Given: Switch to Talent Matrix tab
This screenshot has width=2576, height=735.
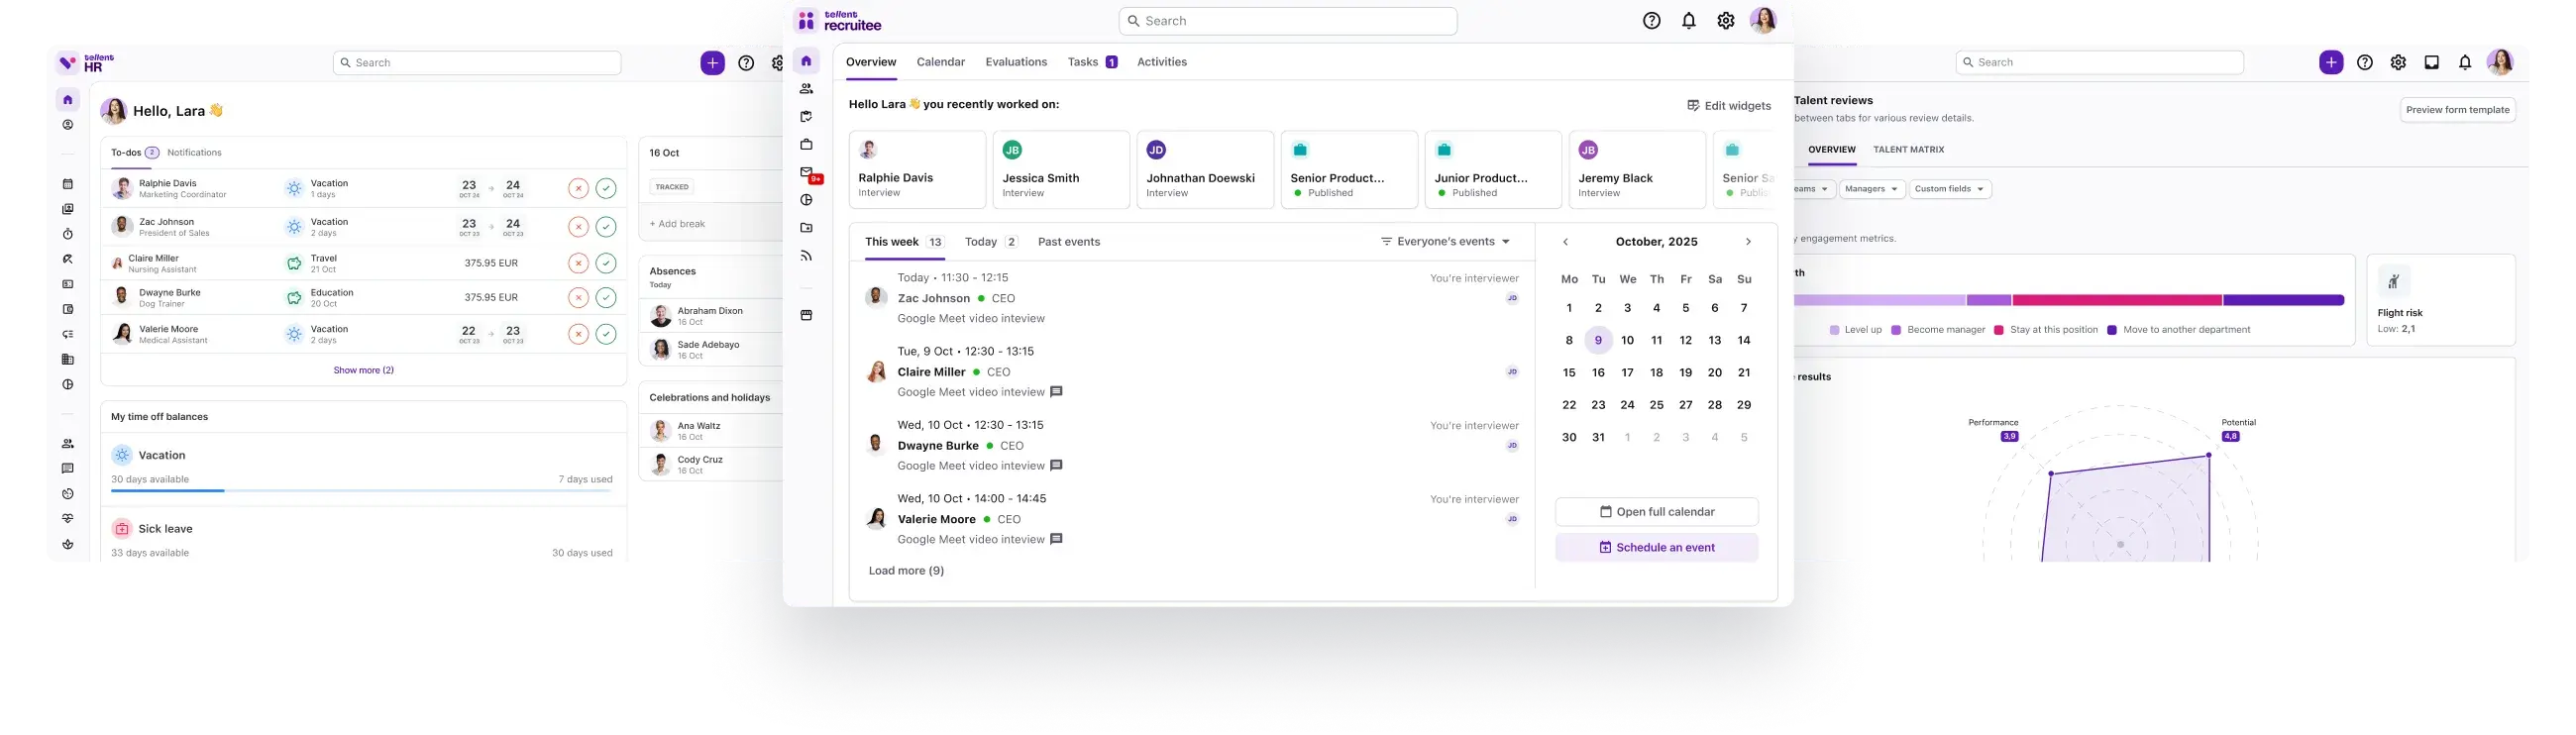Looking at the screenshot, I should click(1908, 150).
